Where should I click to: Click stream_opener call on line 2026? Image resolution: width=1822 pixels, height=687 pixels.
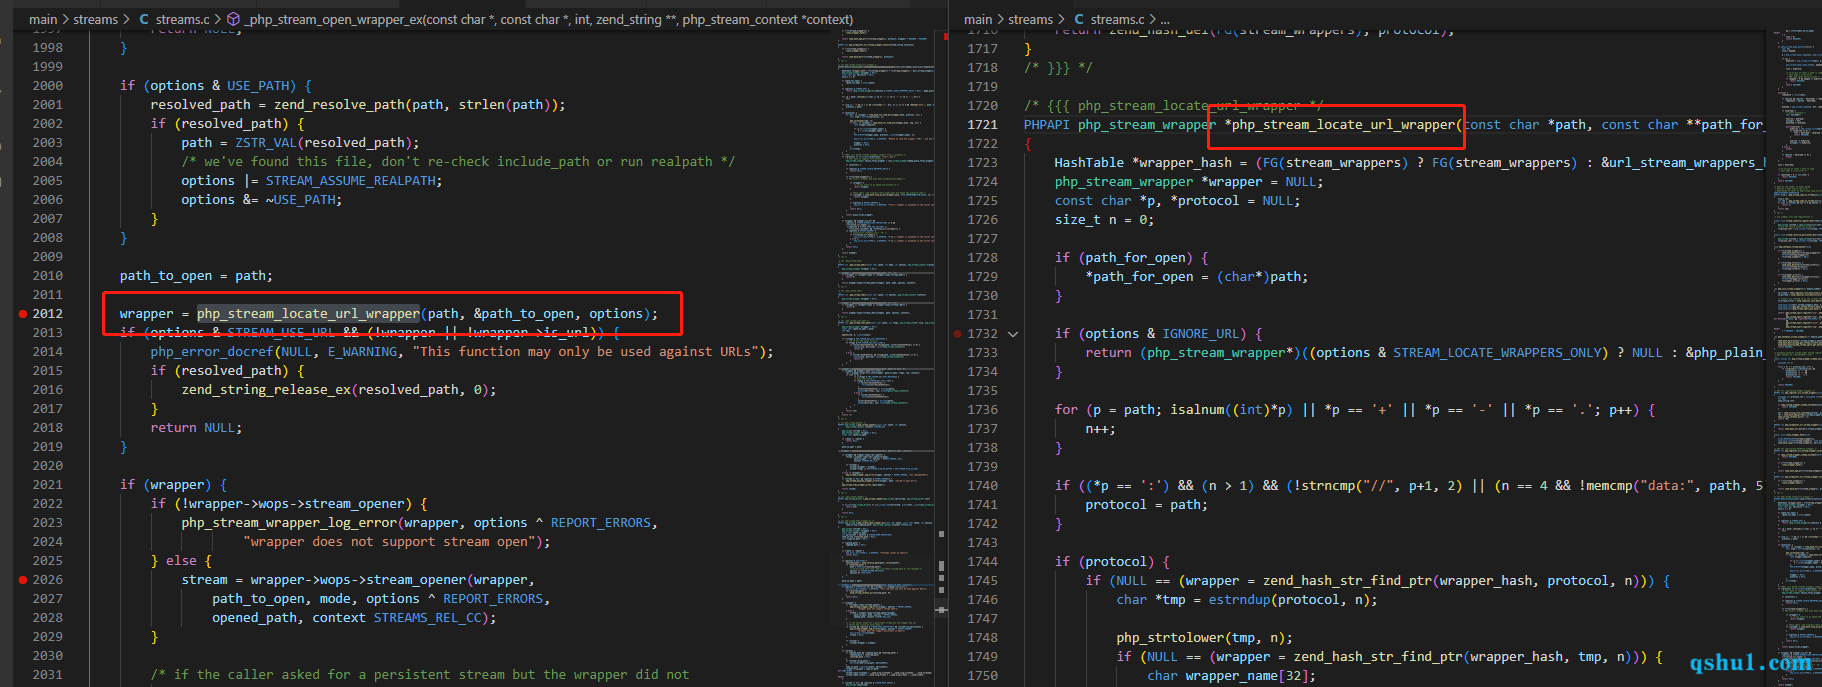[x=416, y=579]
